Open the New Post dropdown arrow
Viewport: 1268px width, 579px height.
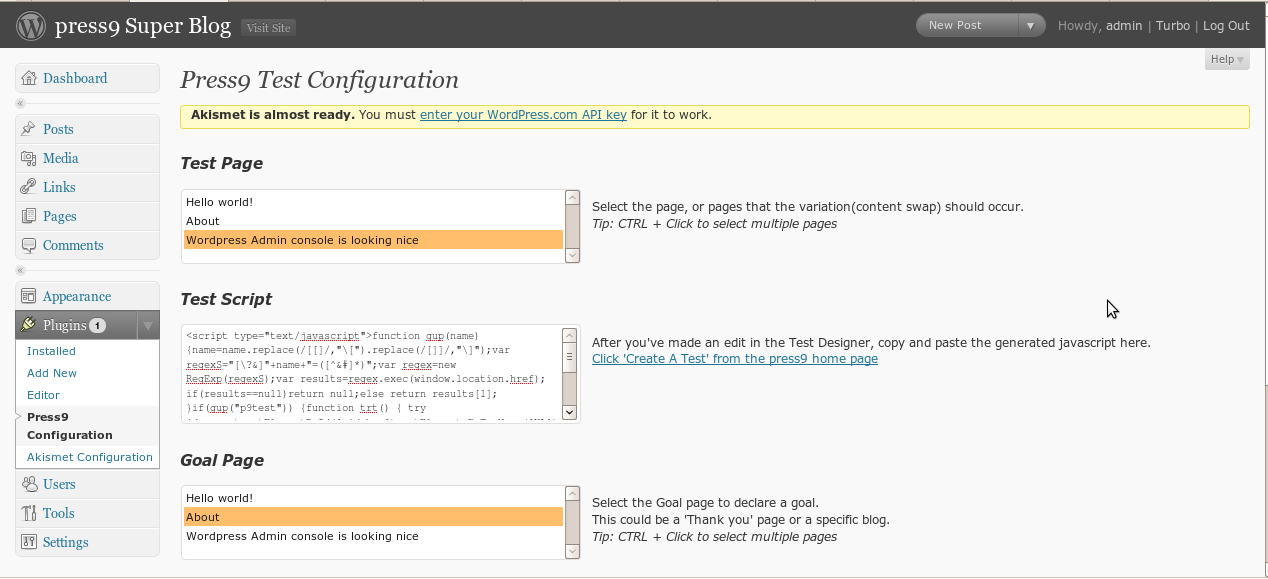coord(1031,26)
